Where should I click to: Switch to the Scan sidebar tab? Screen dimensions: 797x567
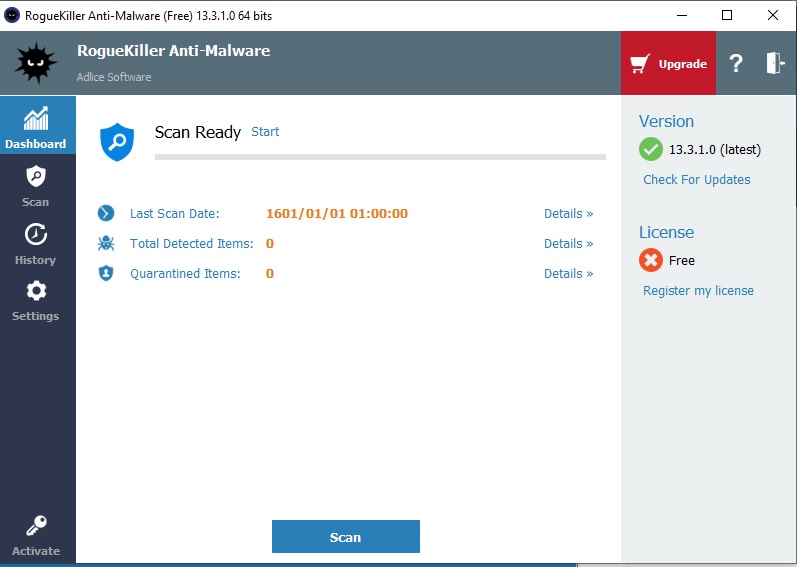pyautogui.click(x=36, y=186)
